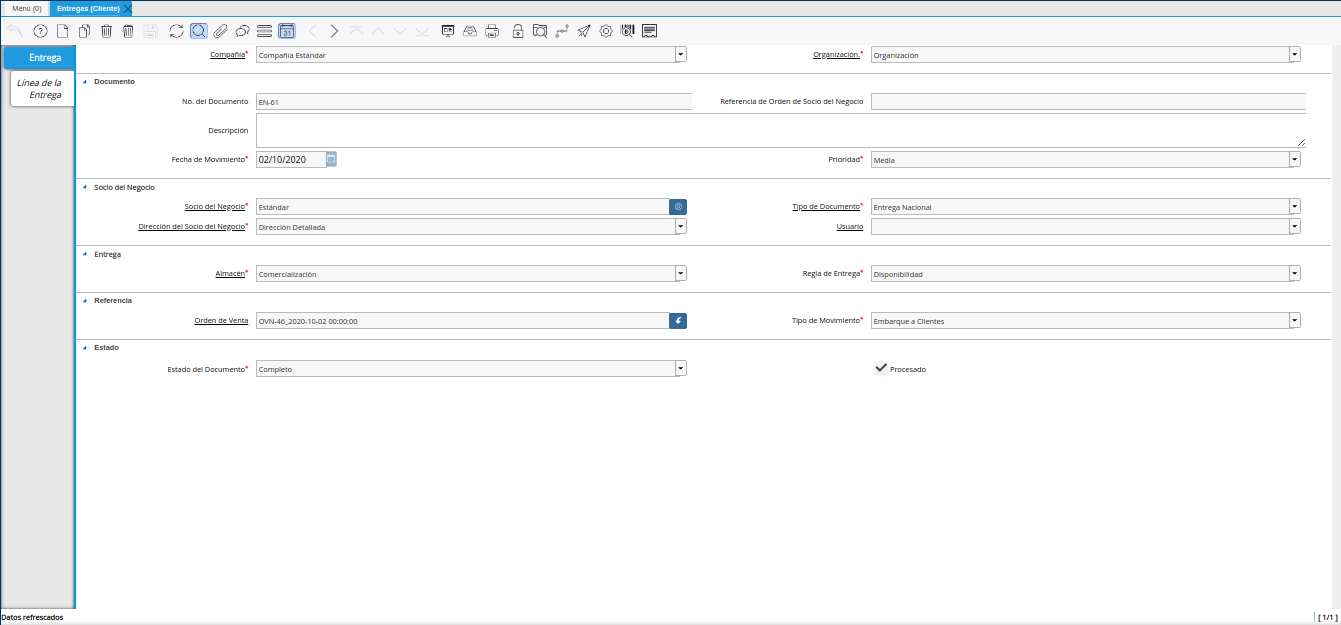
Task: Close the Entregas (Cliente) tab
Action: (x=127, y=8)
